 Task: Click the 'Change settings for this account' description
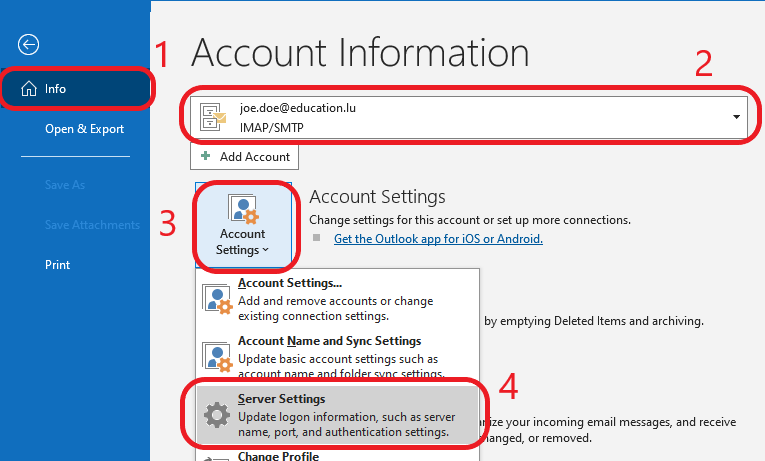(x=470, y=220)
